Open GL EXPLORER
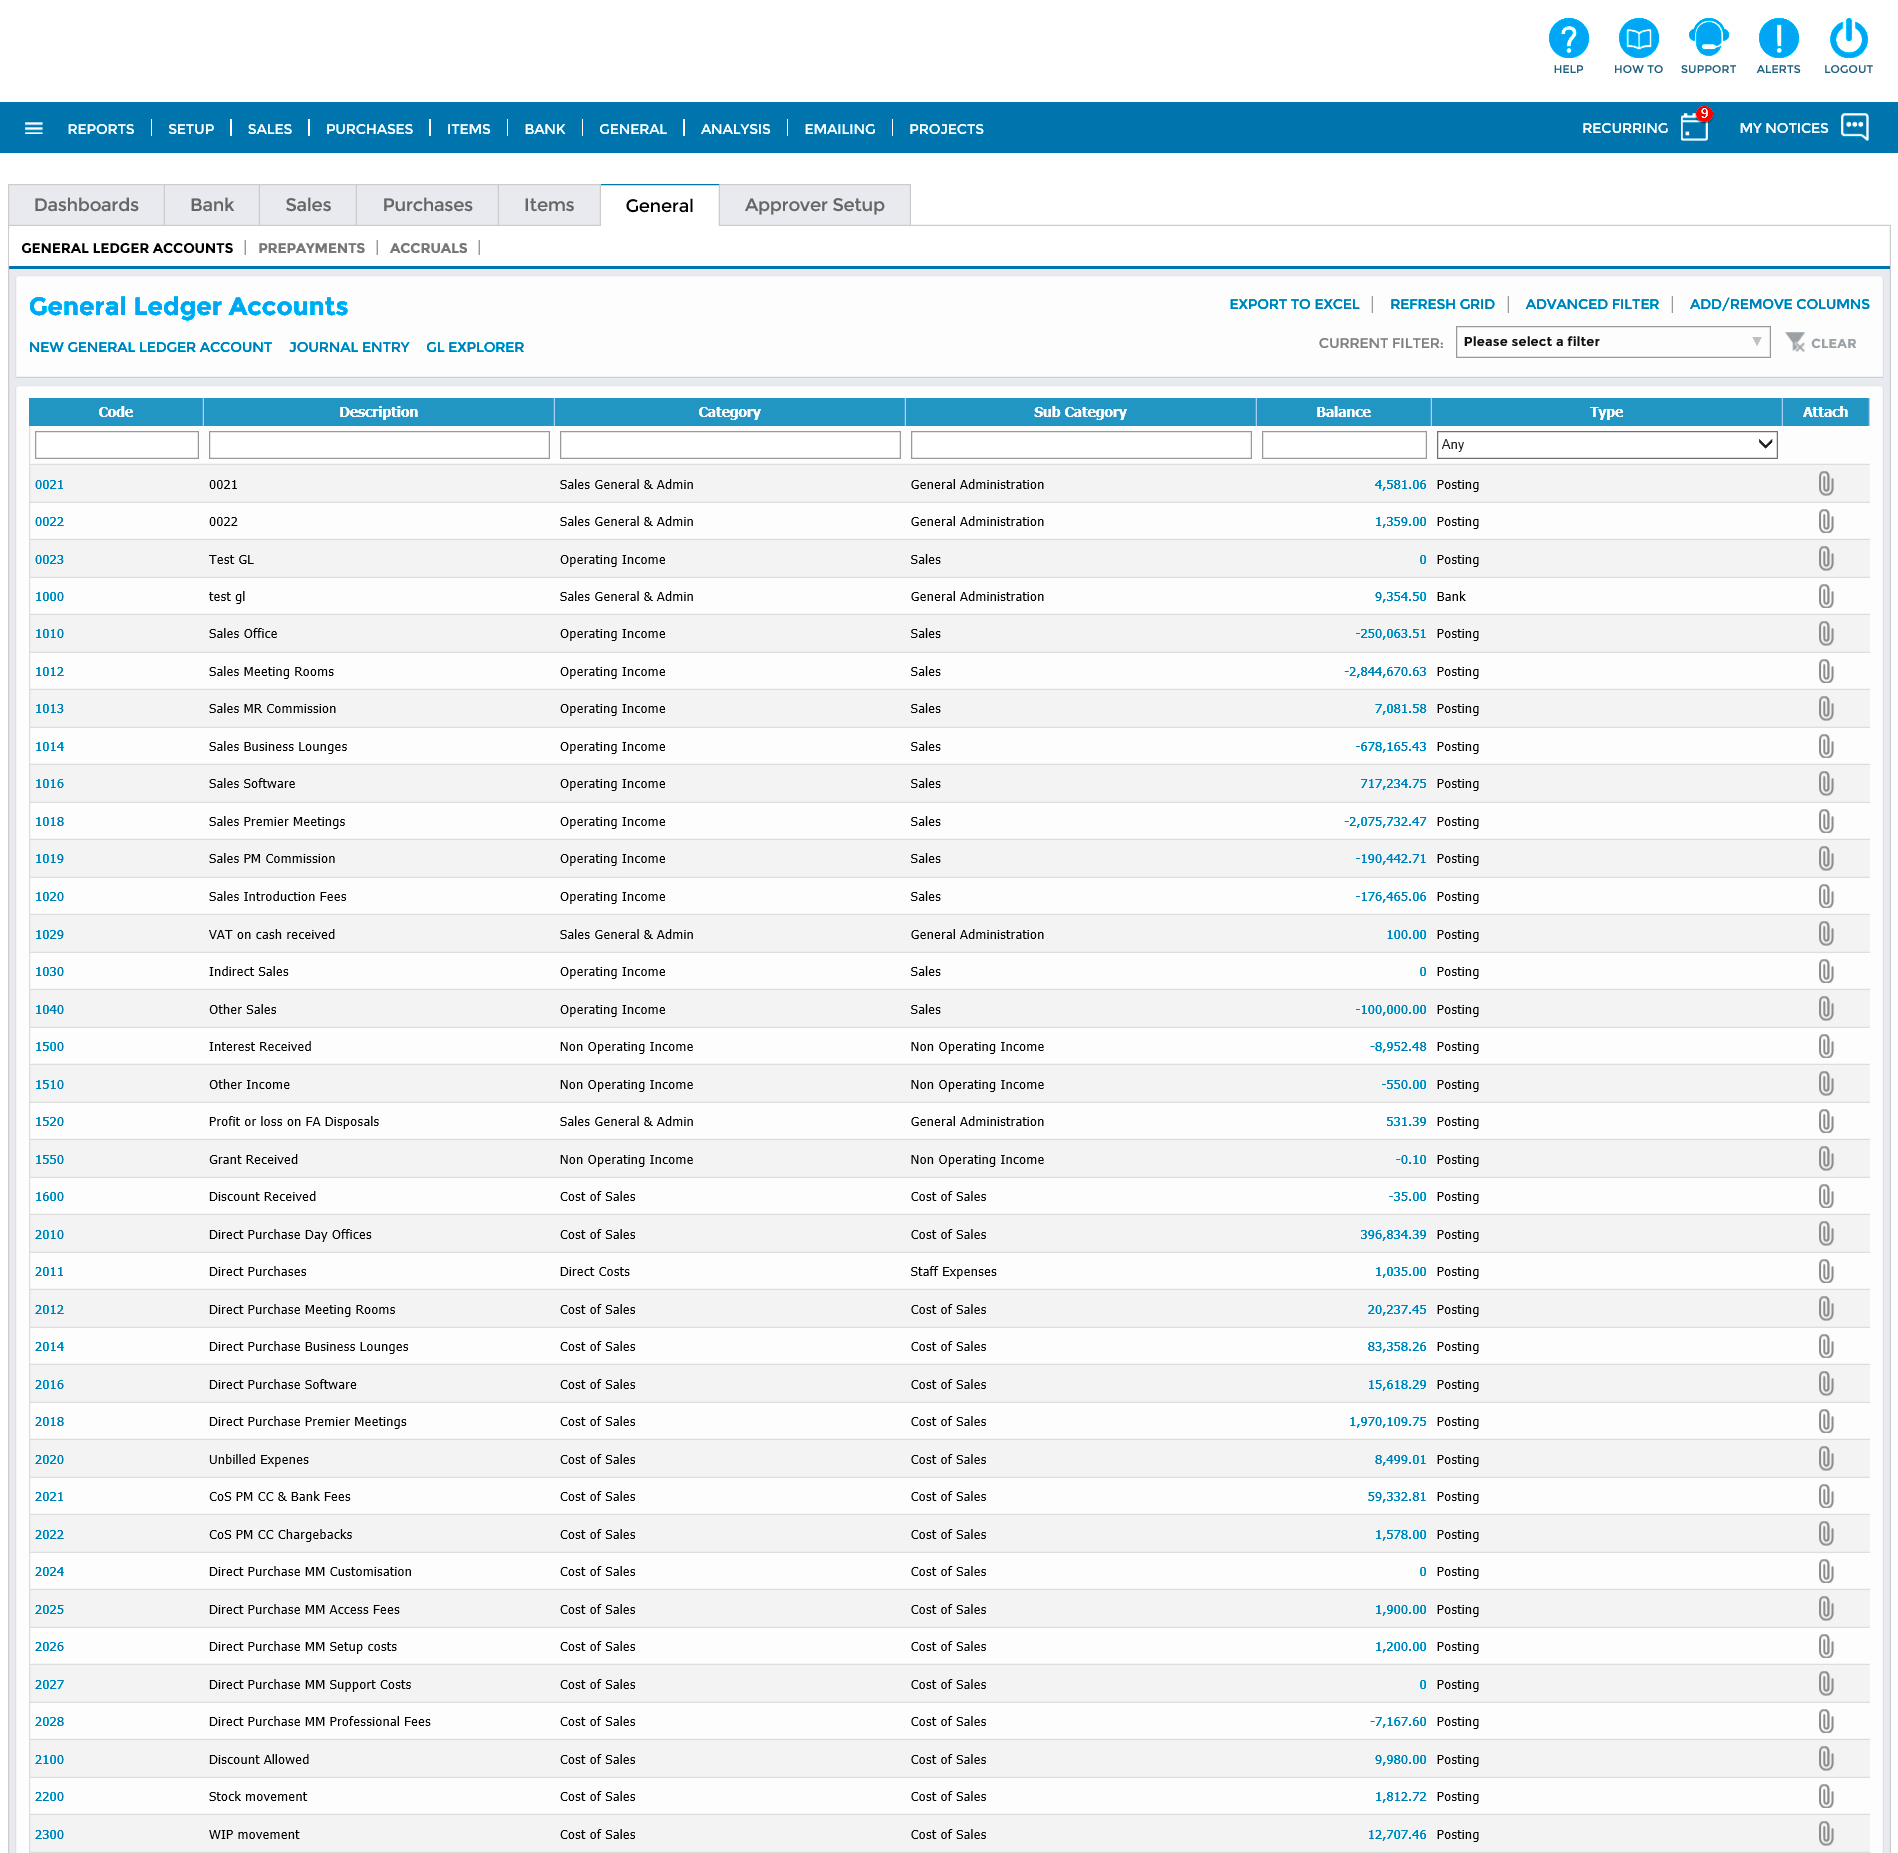Image resolution: width=1898 pixels, height=1853 pixels. [x=475, y=347]
